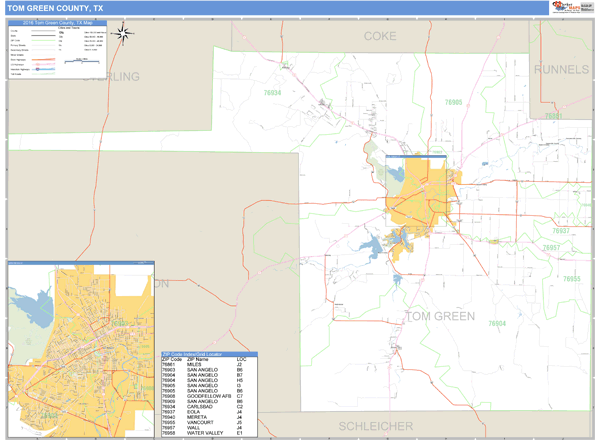Click the RUNNELS county label
This screenshot has height=442, width=600.
click(x=561, y=69)
